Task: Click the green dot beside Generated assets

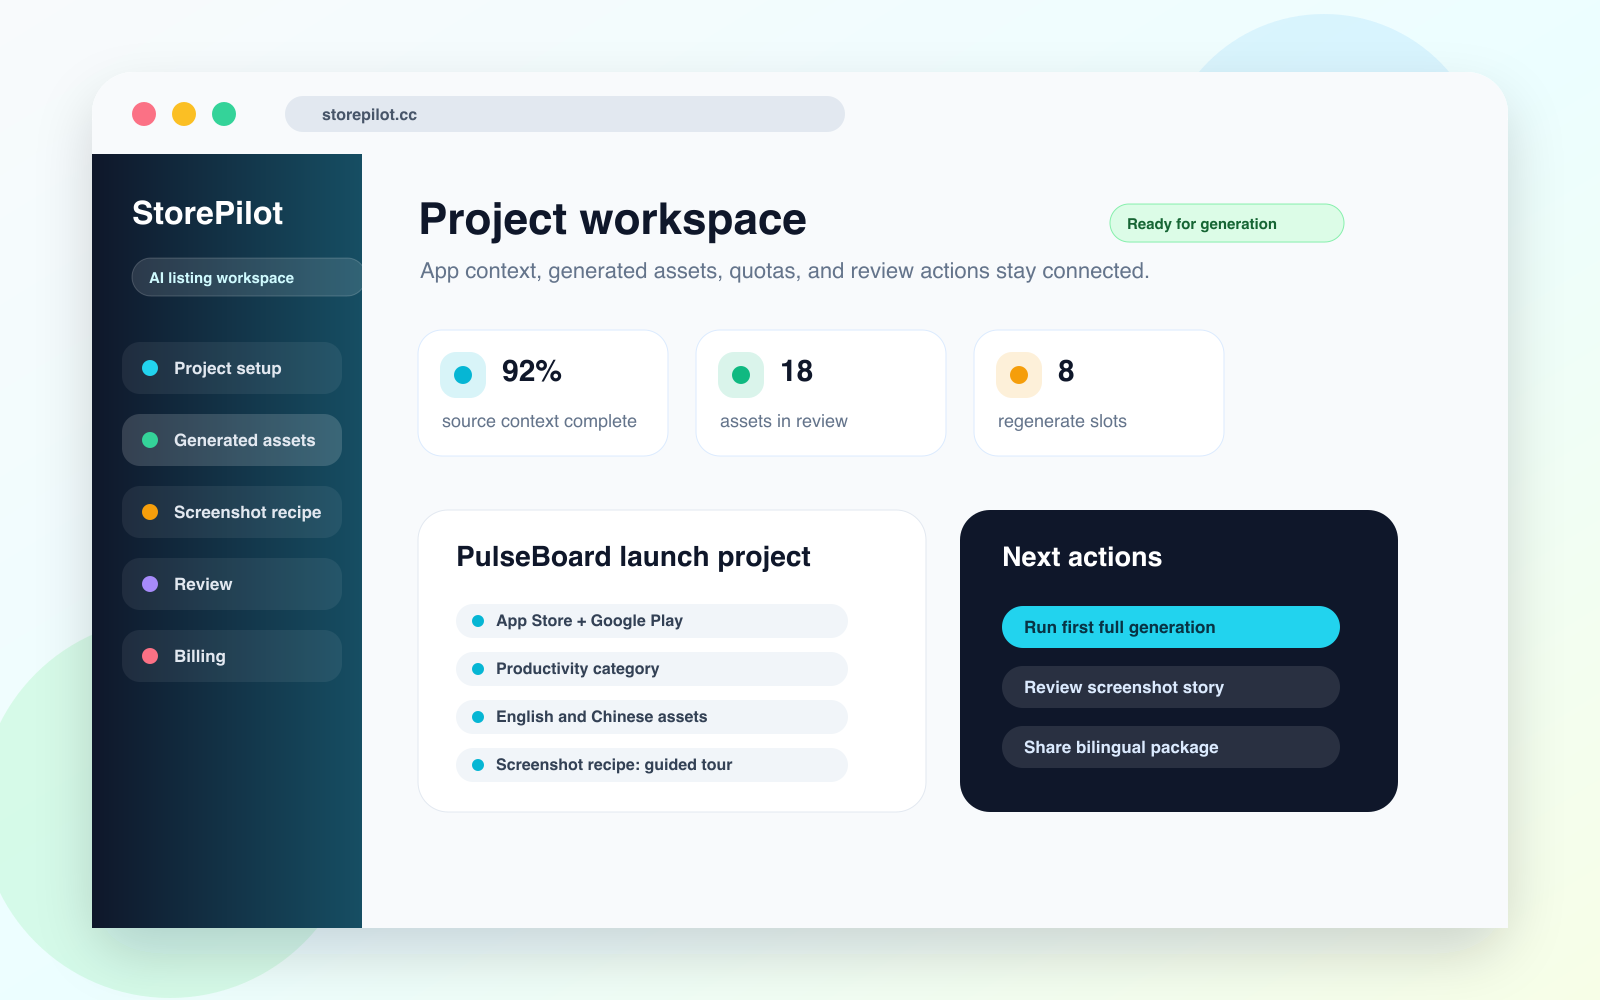Action: (x=150, y=440)
